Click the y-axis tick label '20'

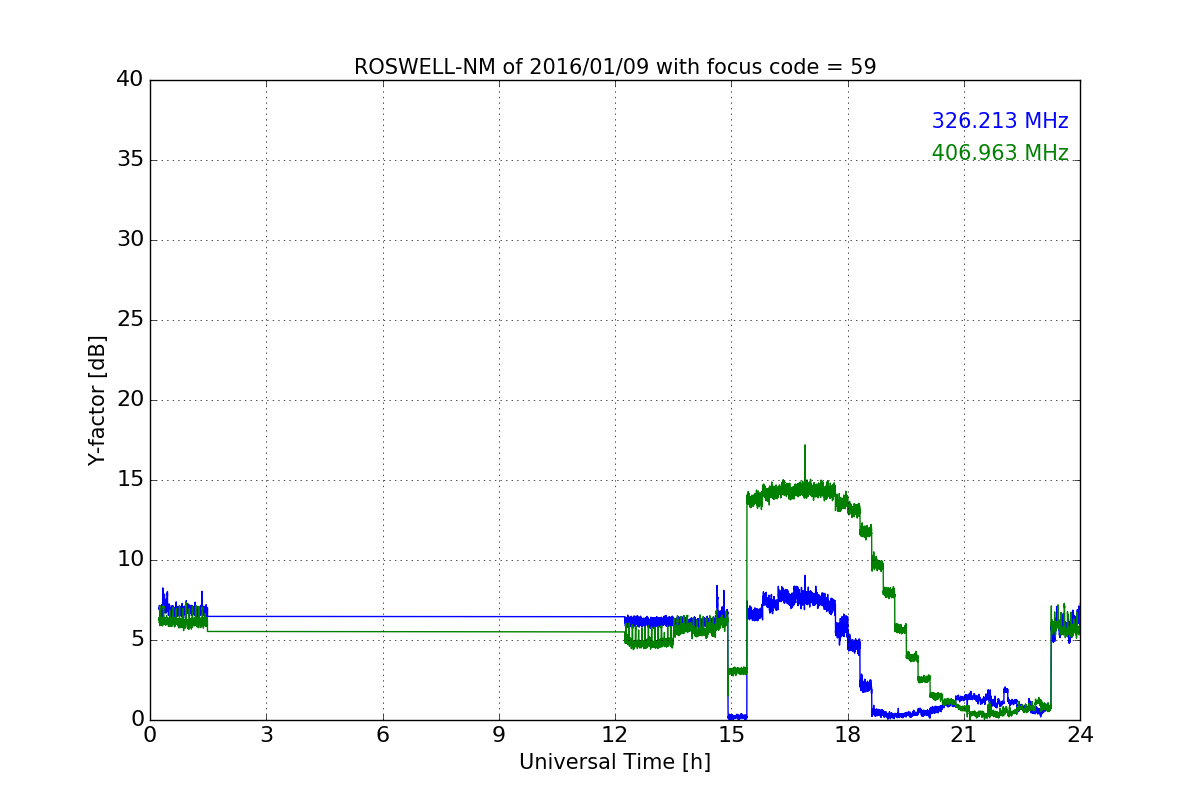click(x=130, y=400)
